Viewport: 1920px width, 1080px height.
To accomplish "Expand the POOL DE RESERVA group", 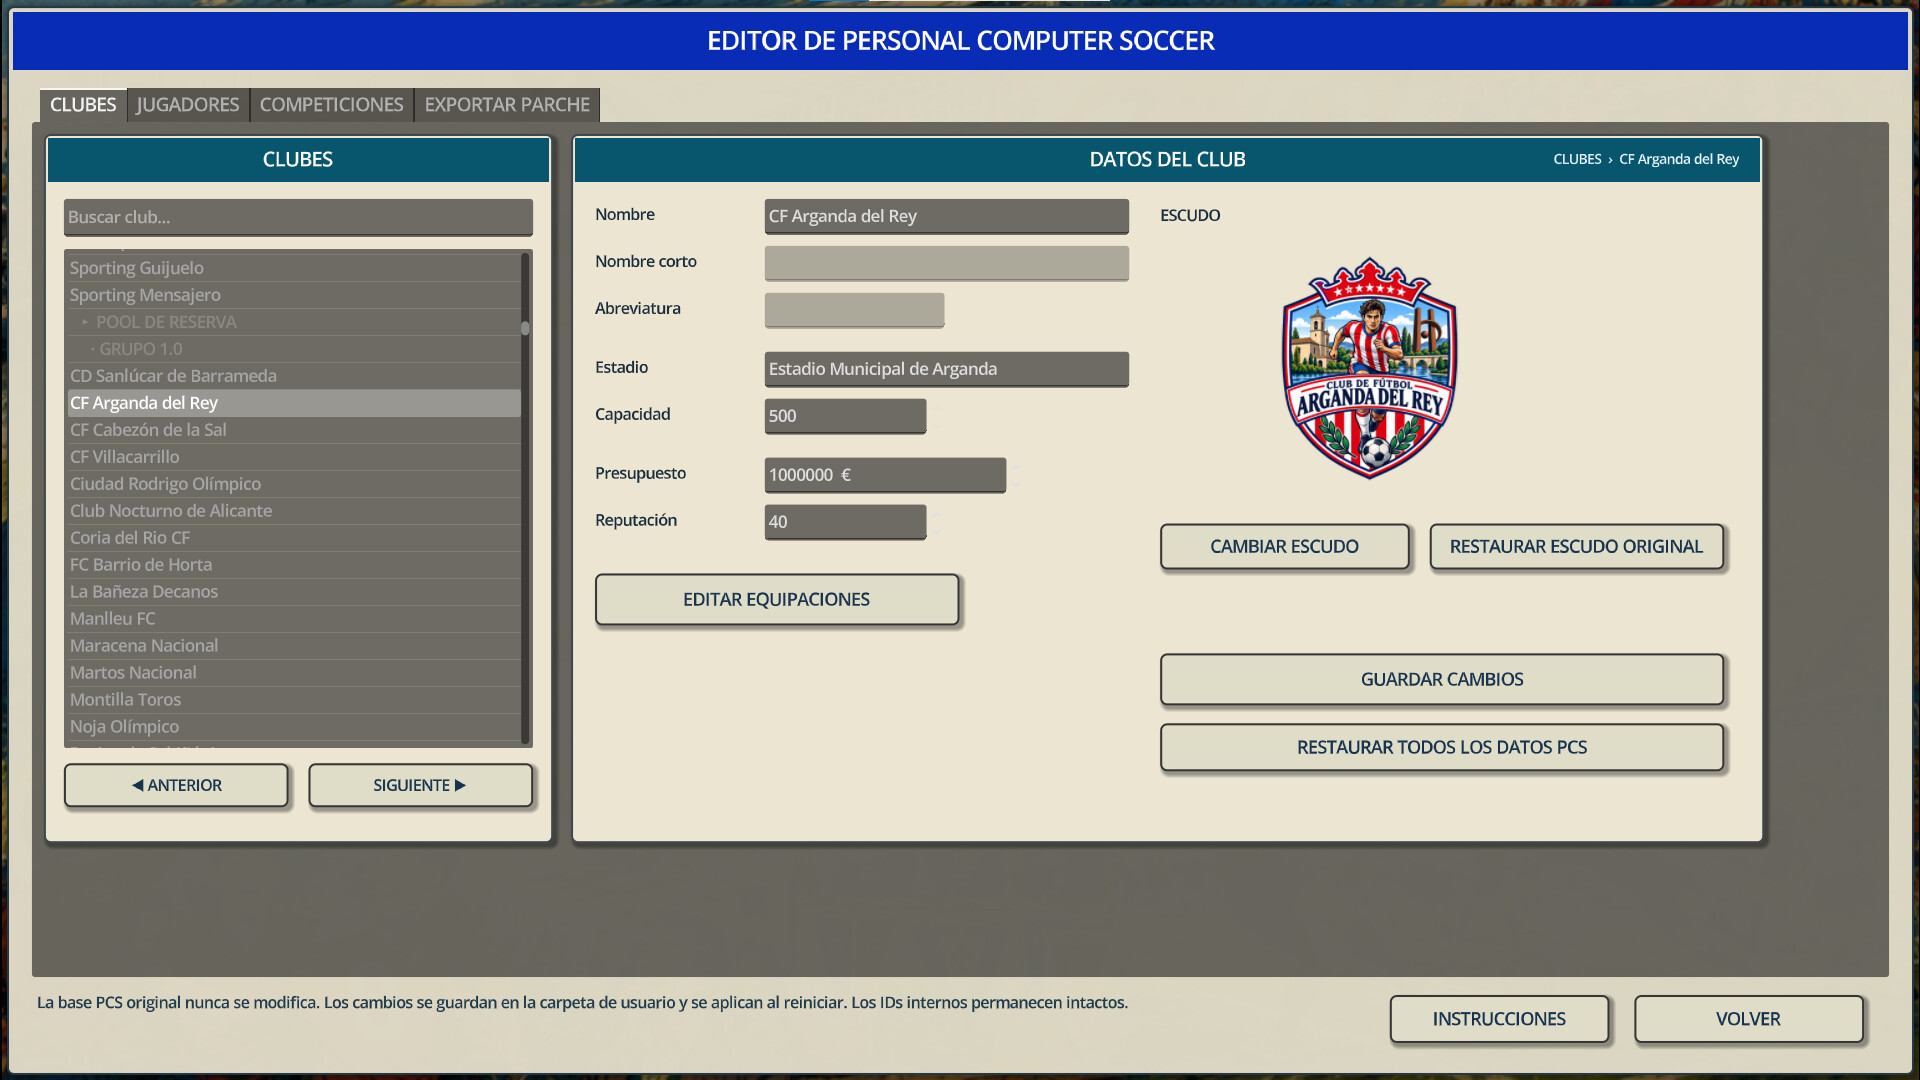I will (294, 322).
